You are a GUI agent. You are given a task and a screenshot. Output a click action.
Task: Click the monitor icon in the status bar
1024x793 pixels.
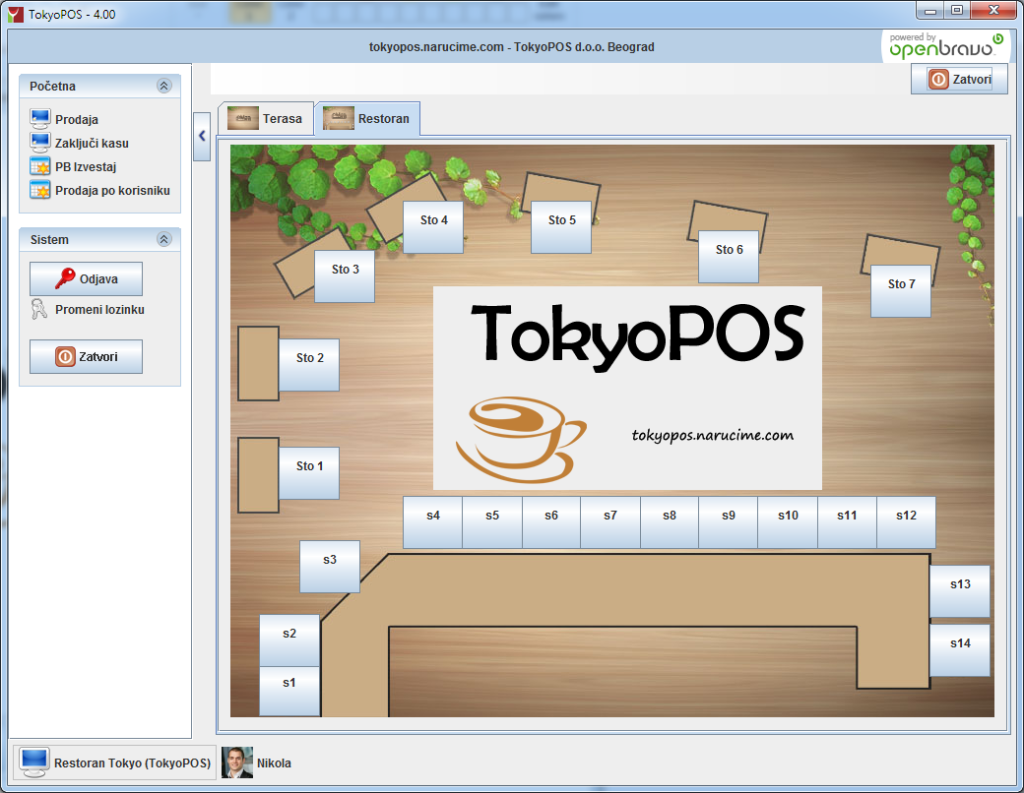33,762
